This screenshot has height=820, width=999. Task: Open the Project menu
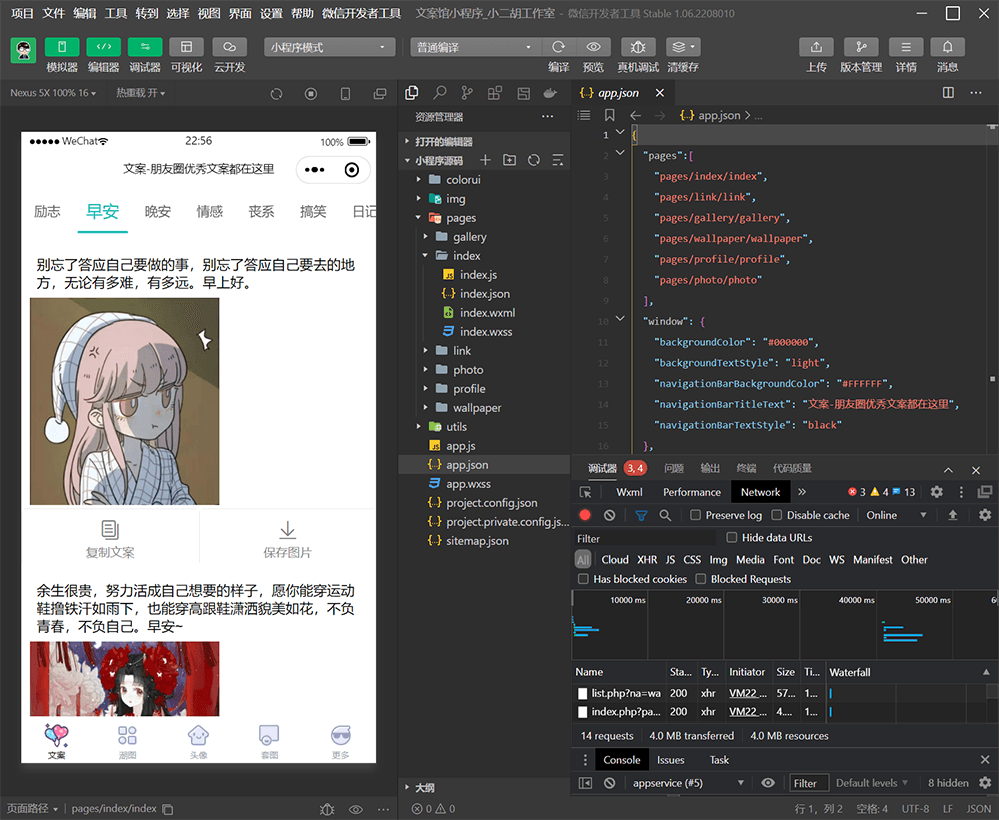pos(22,13)
